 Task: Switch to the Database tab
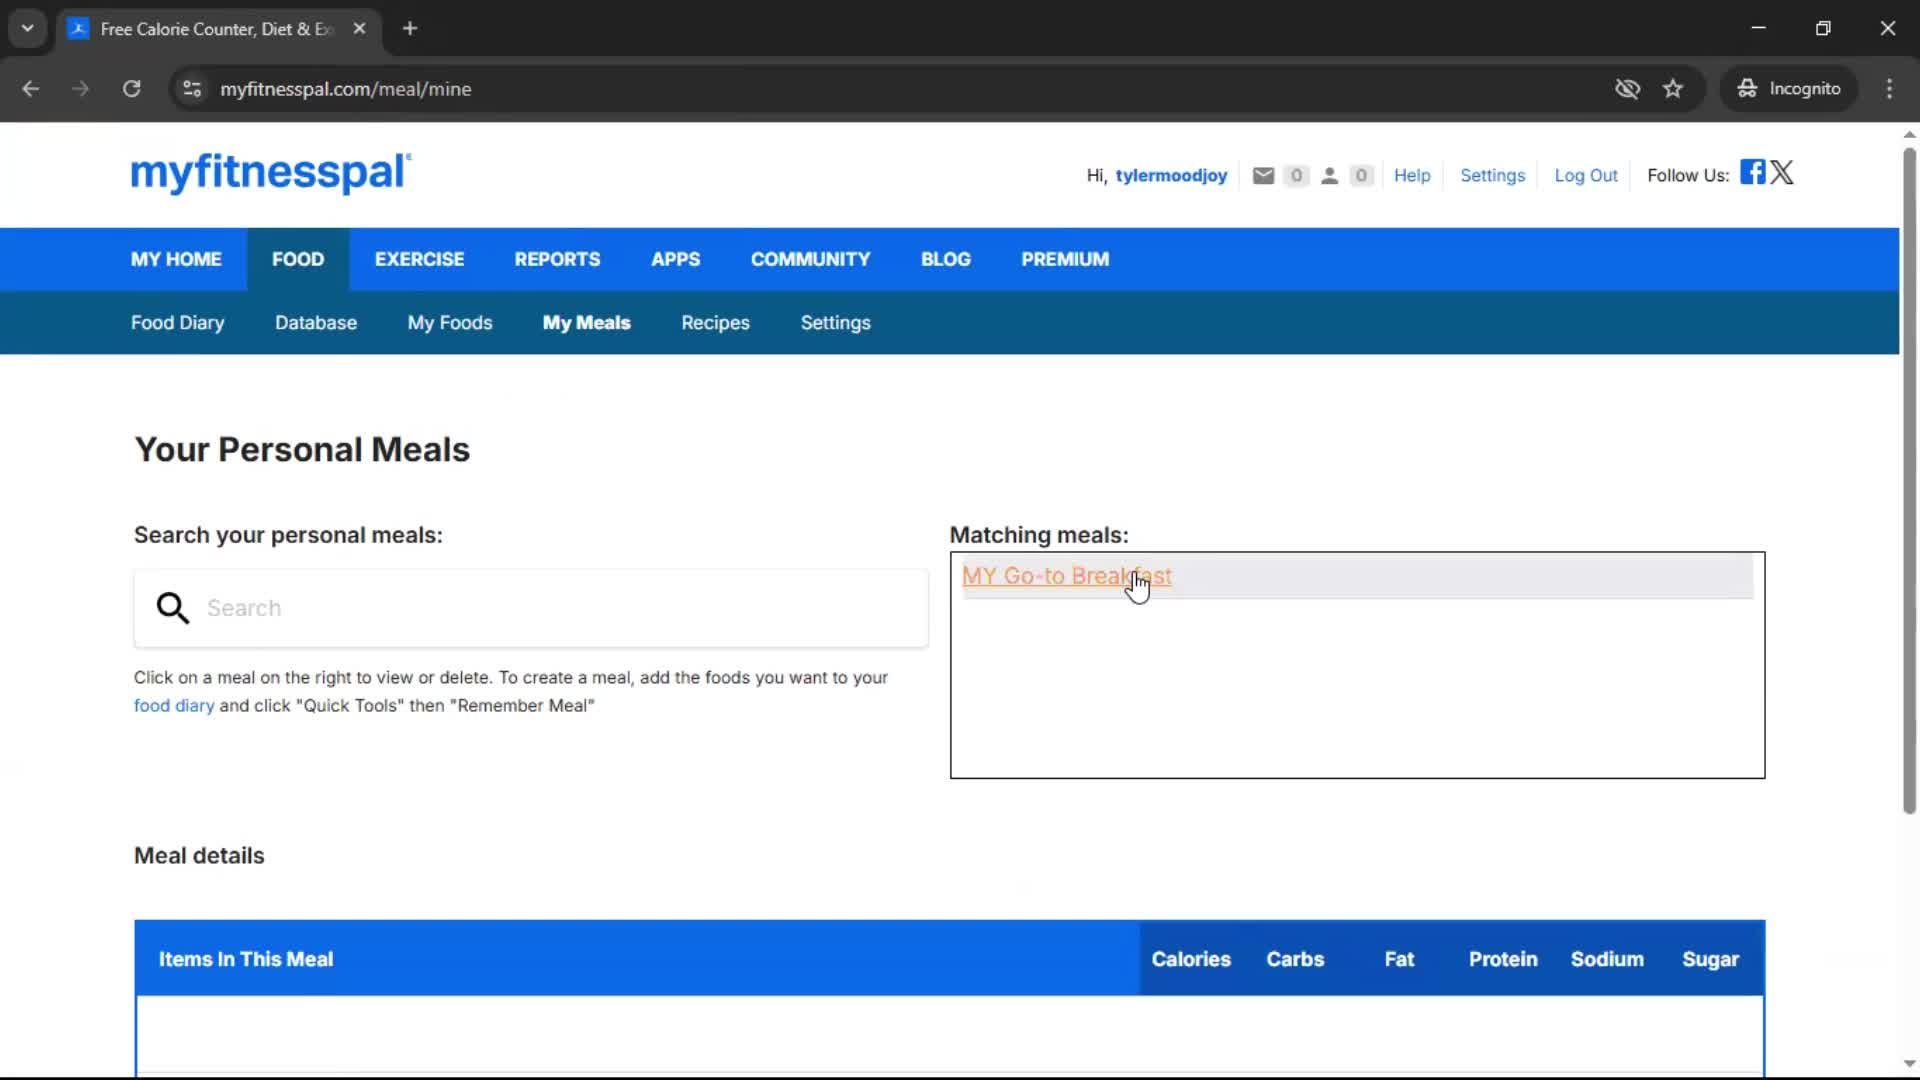(x=316, y=323)
